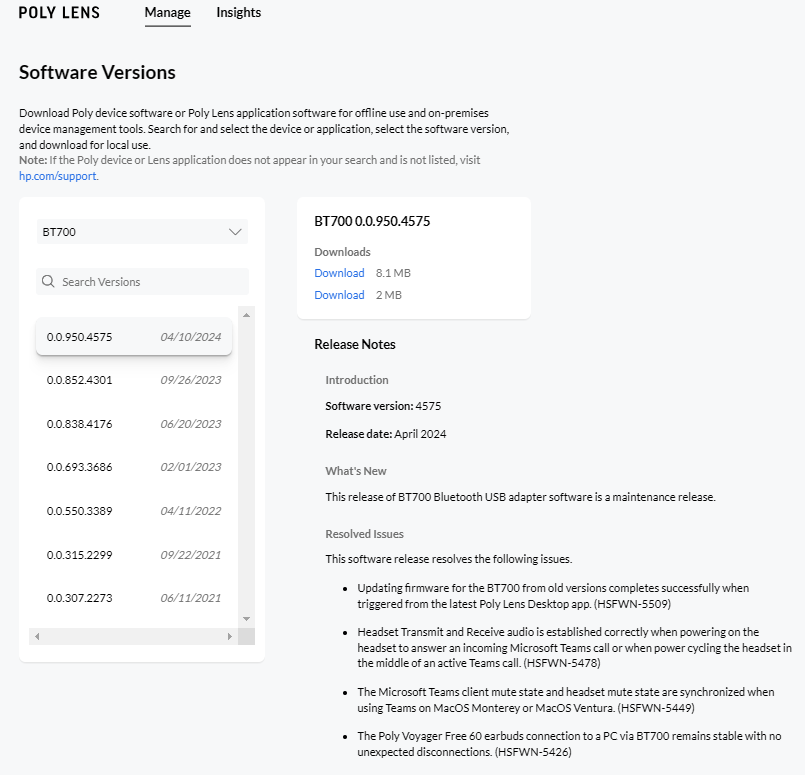Click the HSFWN-5509 issue bullet
Viewport: 805px width, 775px height.
click(553, 596)
